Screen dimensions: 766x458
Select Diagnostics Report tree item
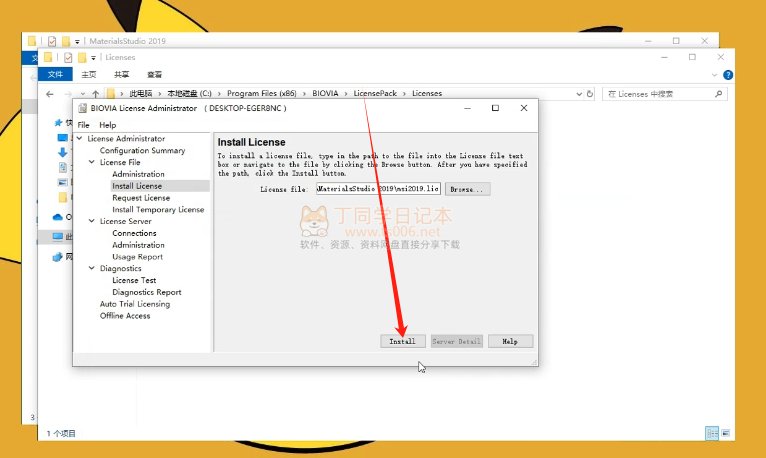coord(147,292)
